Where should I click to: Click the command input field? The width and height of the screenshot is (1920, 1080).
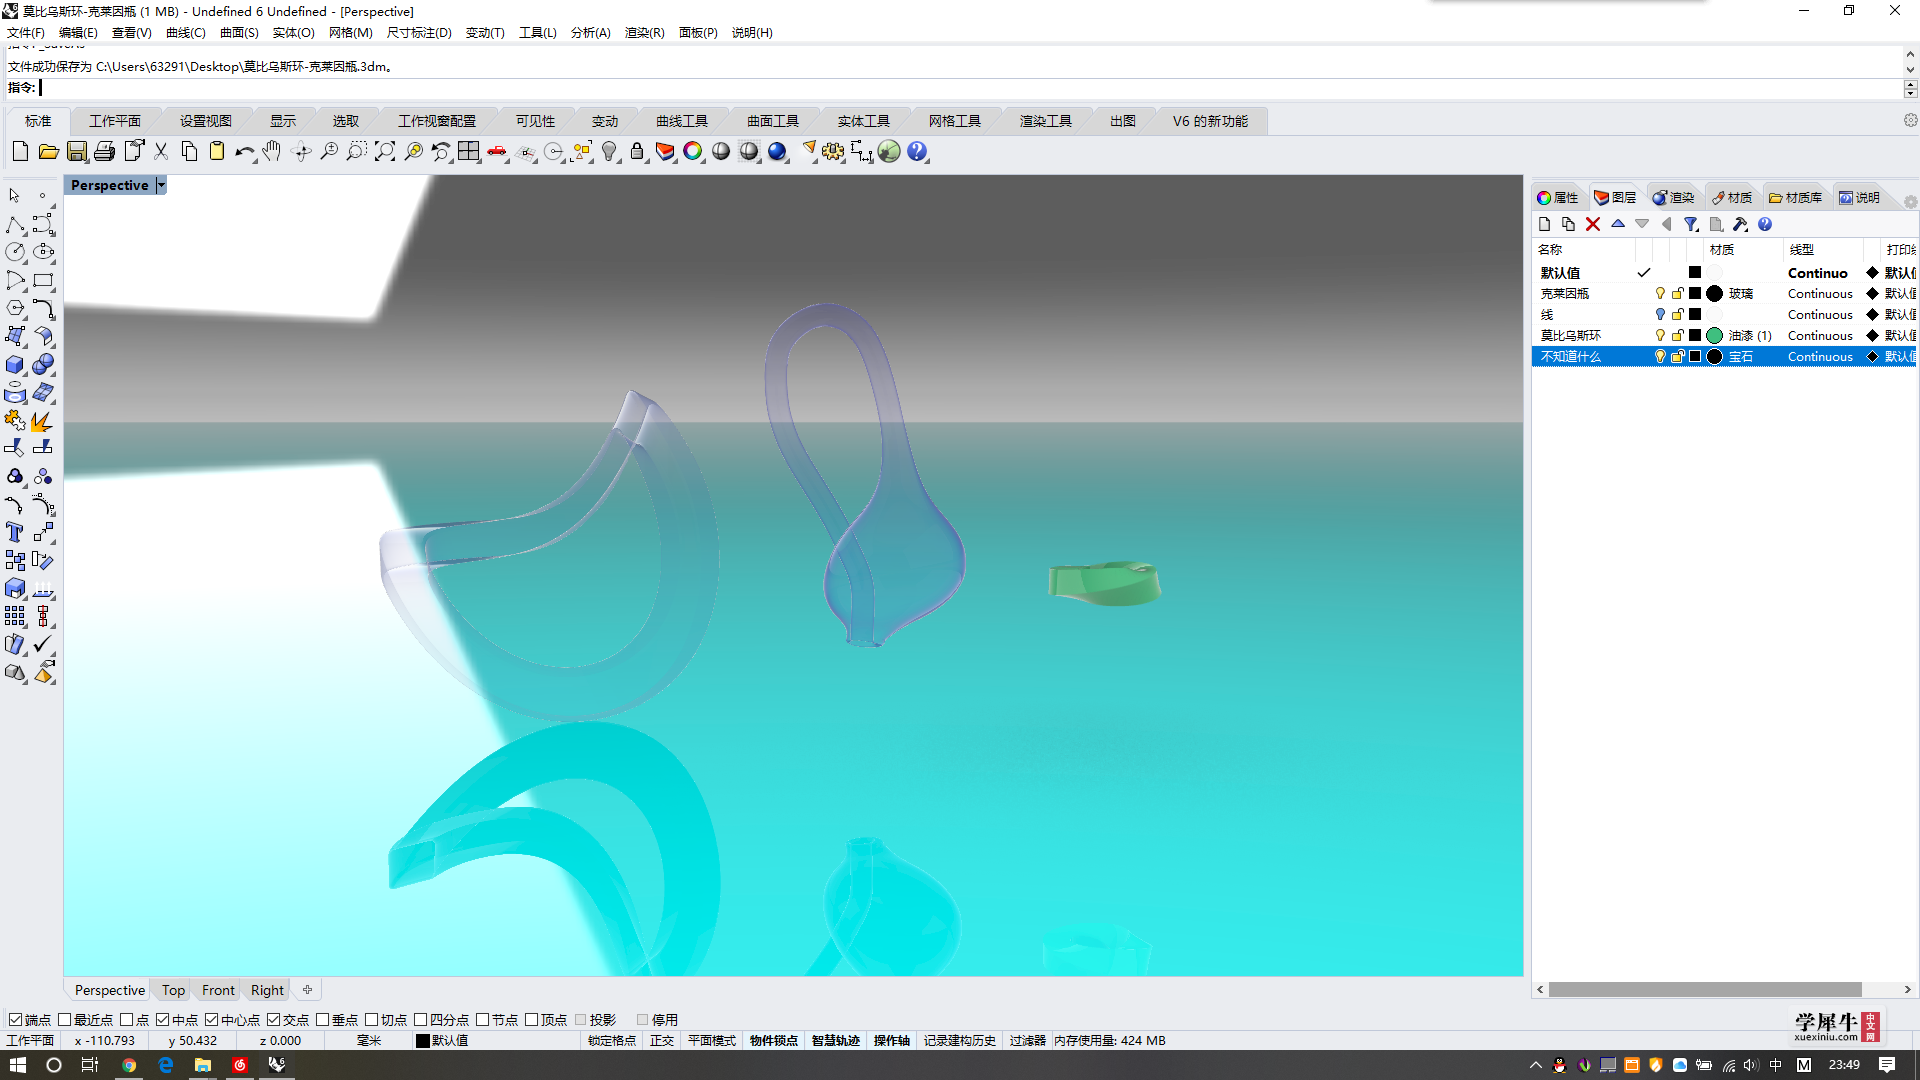(970, 88)
